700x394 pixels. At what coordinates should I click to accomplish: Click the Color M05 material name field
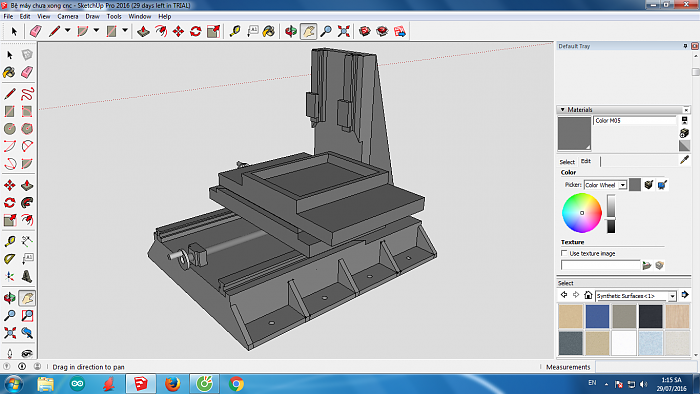635,120
